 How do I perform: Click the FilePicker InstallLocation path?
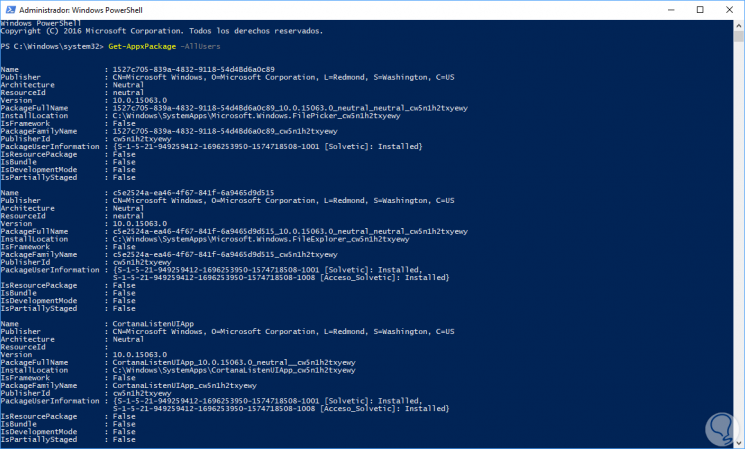(257, 116)
